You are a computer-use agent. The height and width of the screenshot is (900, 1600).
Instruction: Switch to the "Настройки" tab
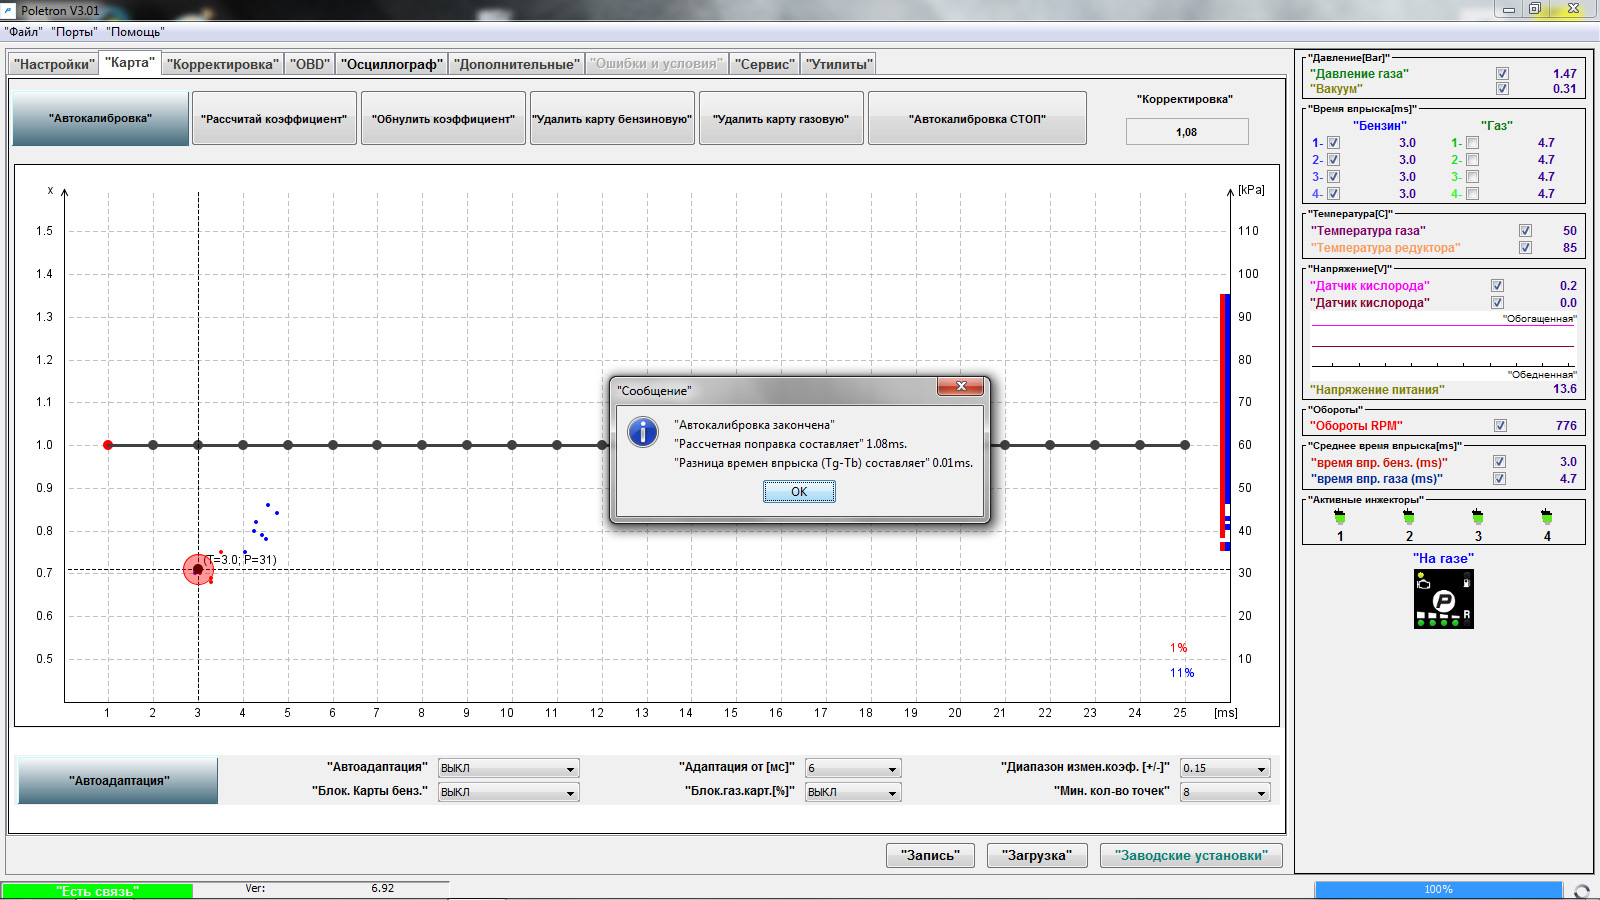pos(54,64)
